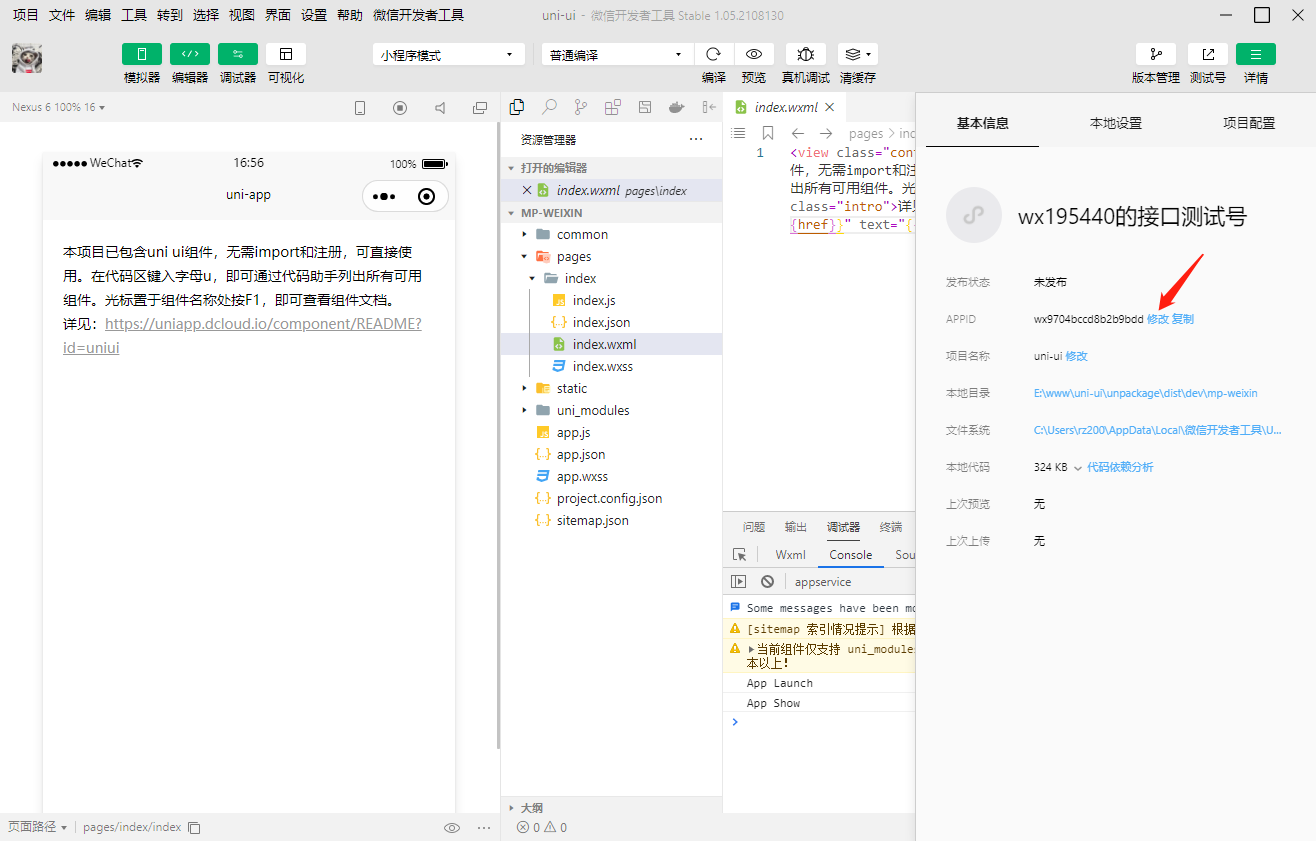Image resolution: width=1316 pixels, height=841 pixels.
Task: Click copy link next to APPID
Action: [1183, 319]
